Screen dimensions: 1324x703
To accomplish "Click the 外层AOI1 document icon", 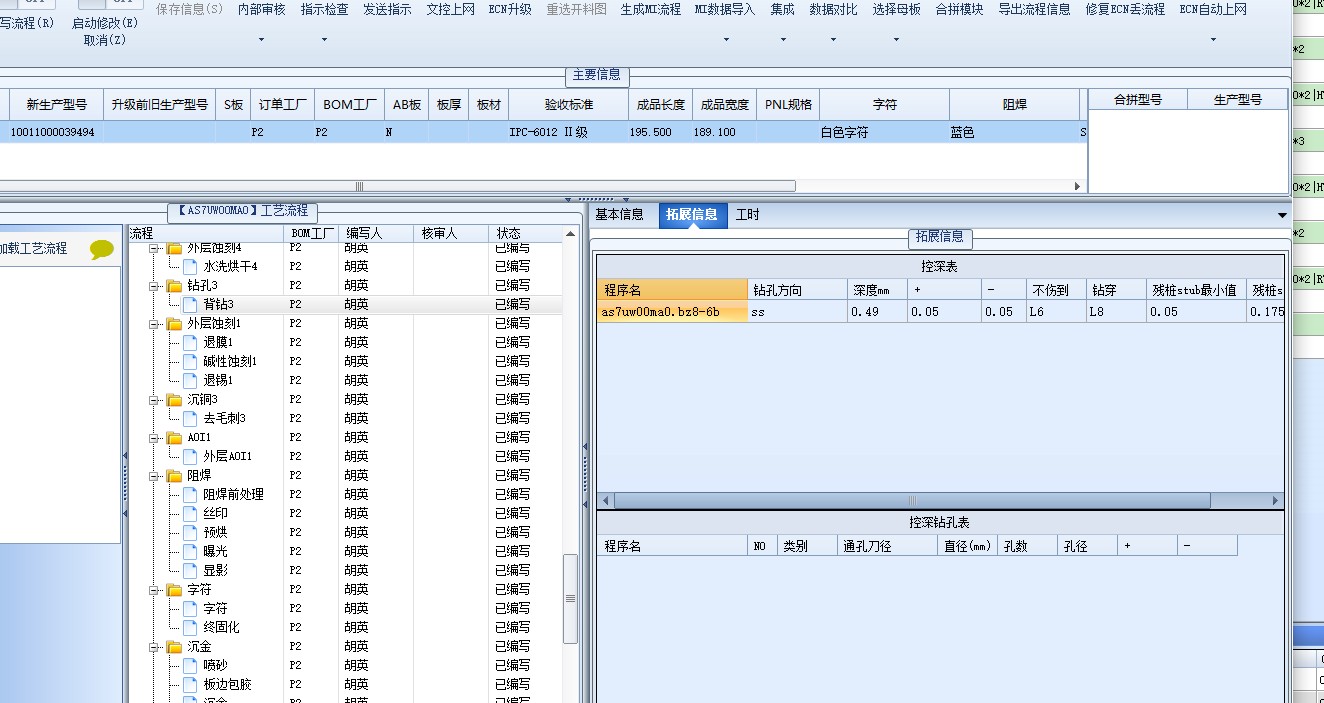I will (191, 457).
